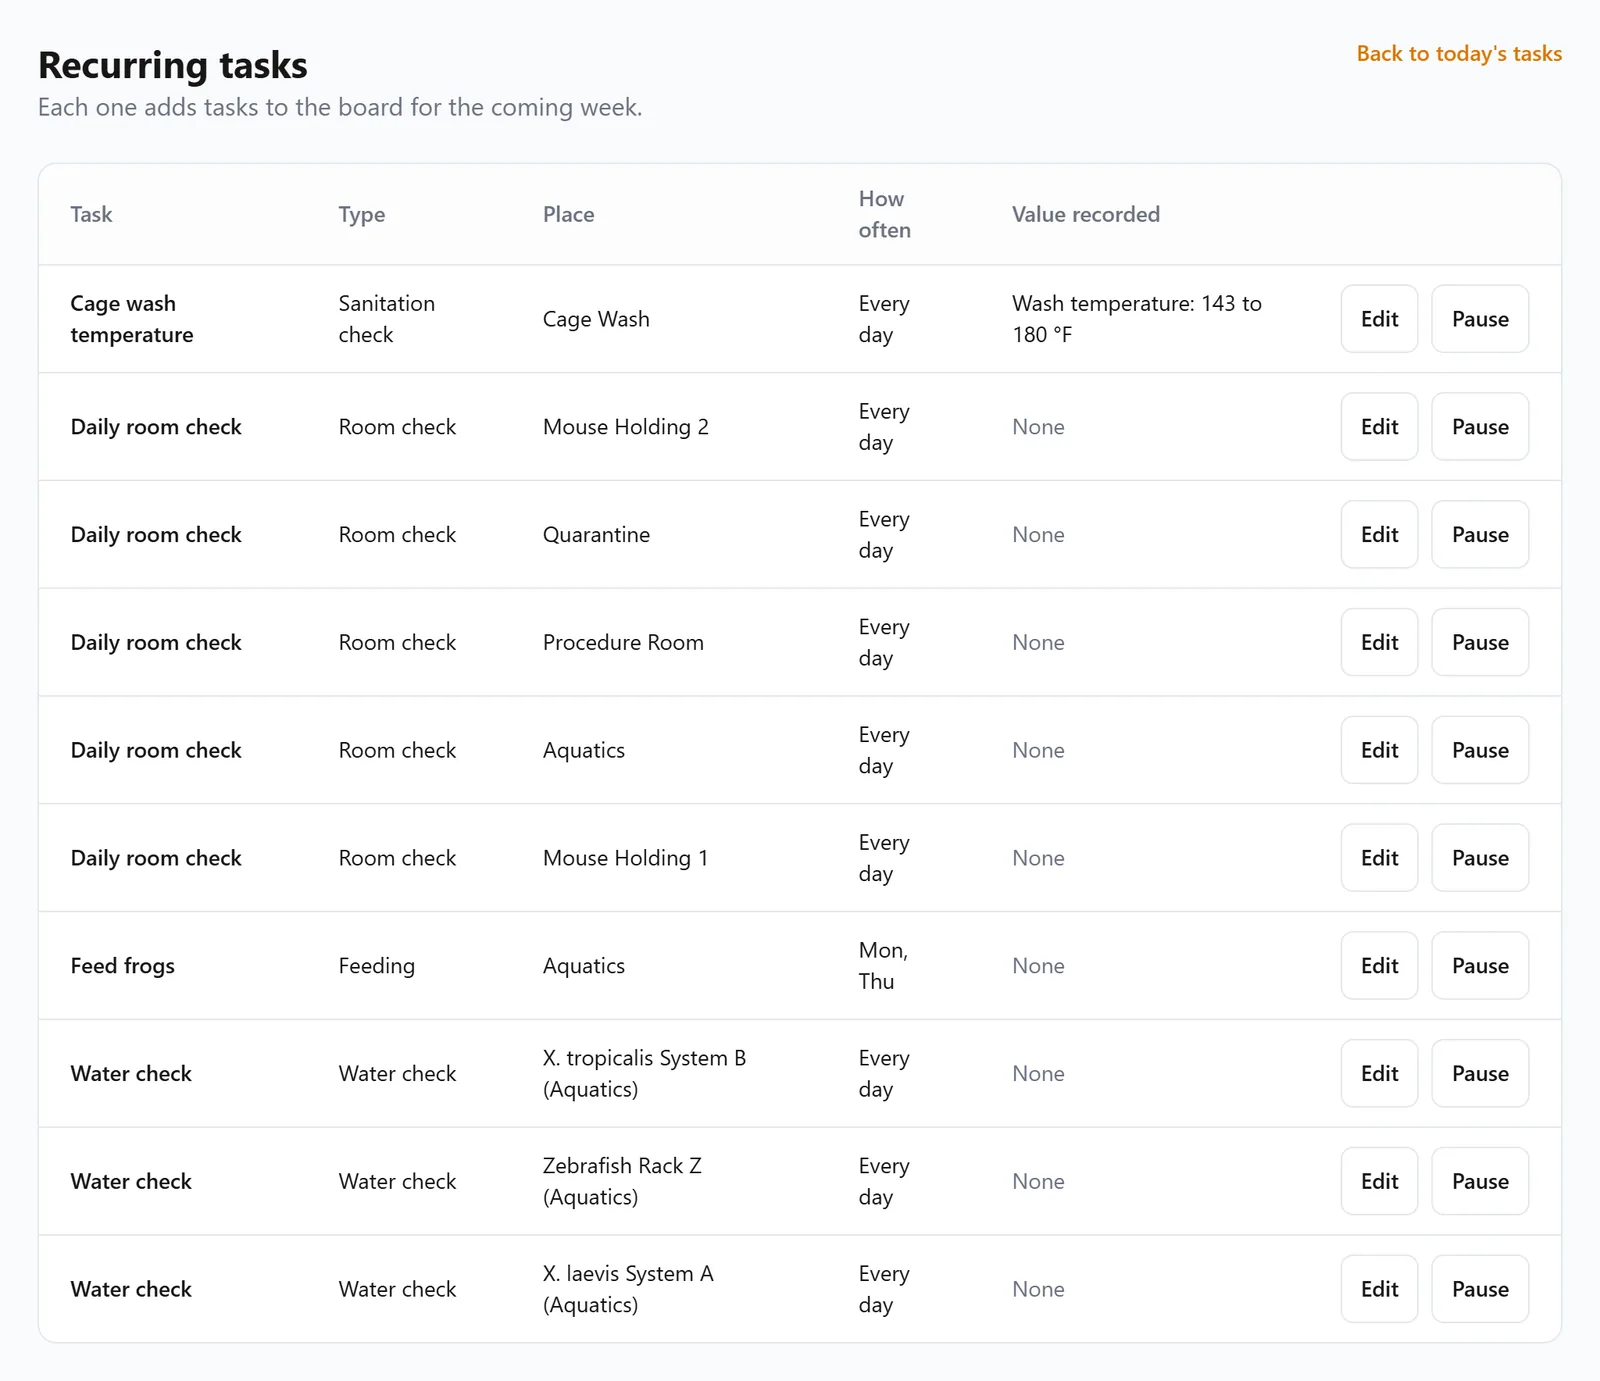
Task: Edit the Procedure Room daily check
Action: point(1379,643)
